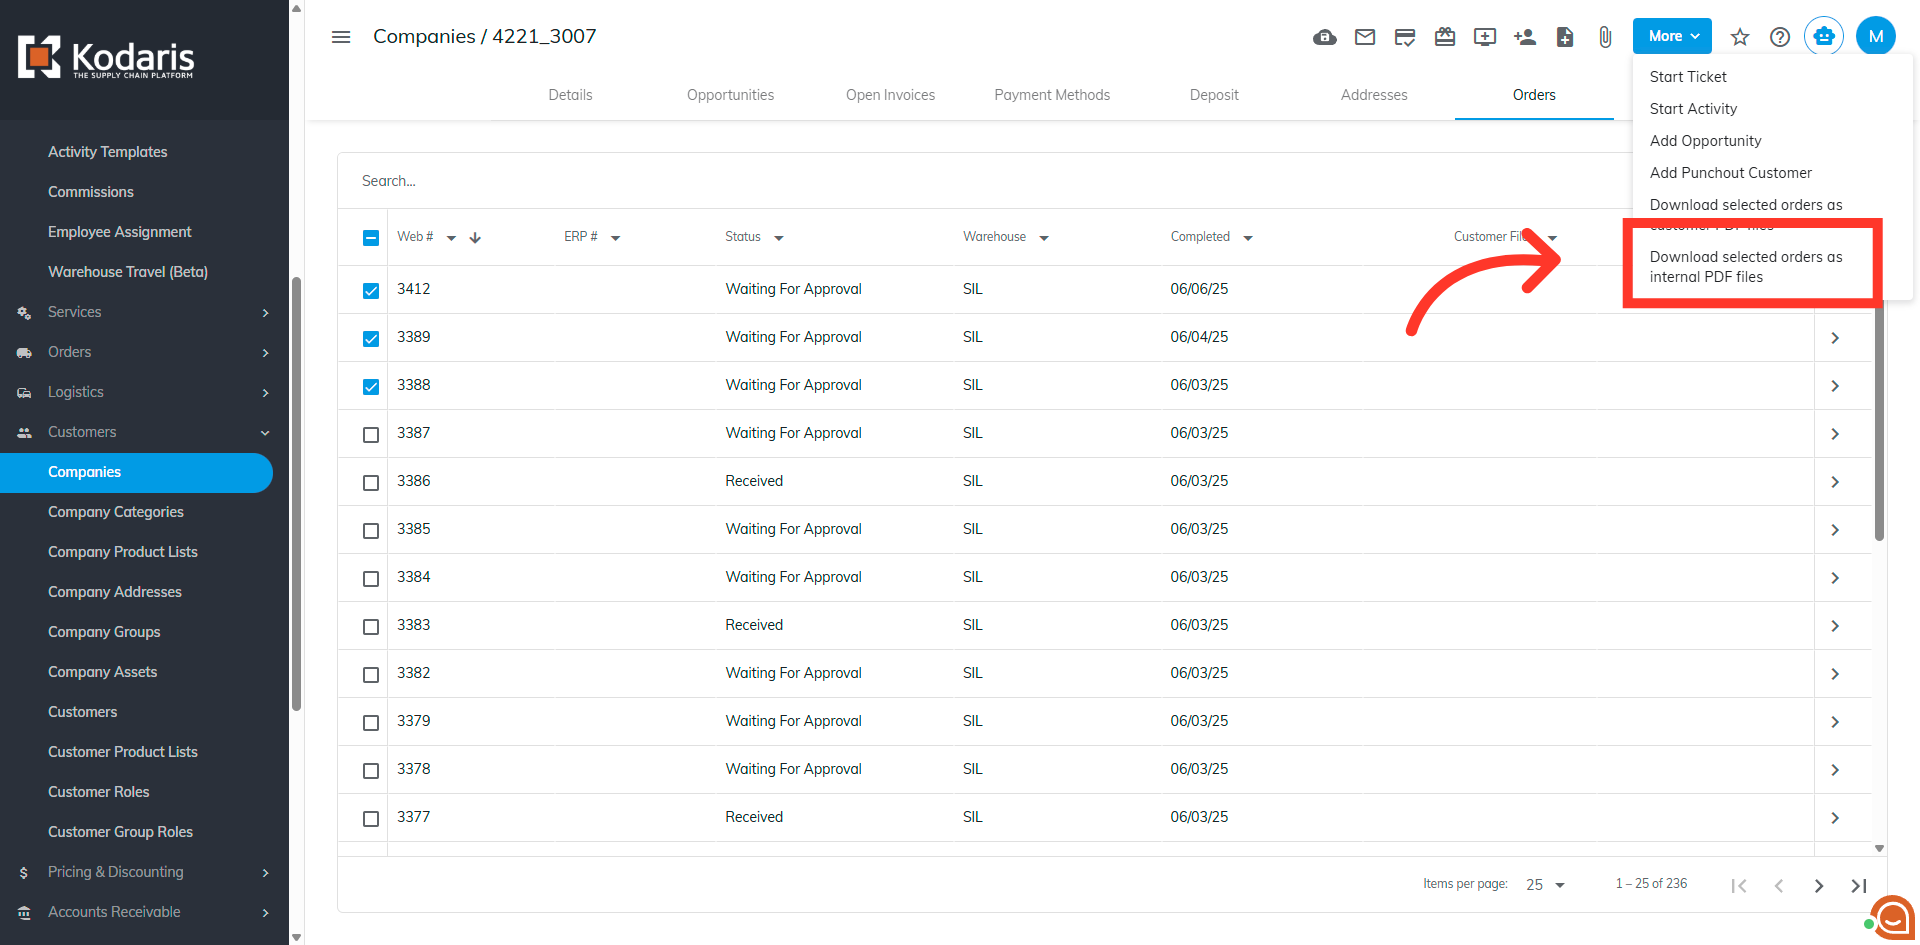Open Commissions in sidebar
The image size is (1920, 945).
(91, 192)
